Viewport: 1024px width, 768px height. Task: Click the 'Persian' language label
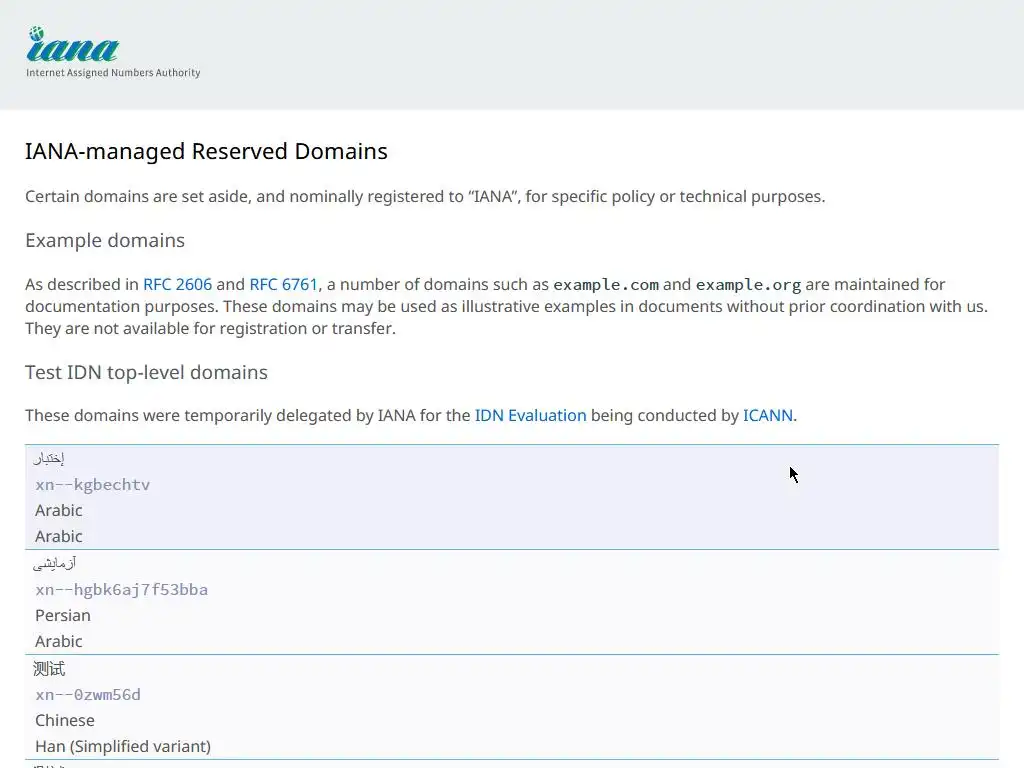click(x=63, y=615)
